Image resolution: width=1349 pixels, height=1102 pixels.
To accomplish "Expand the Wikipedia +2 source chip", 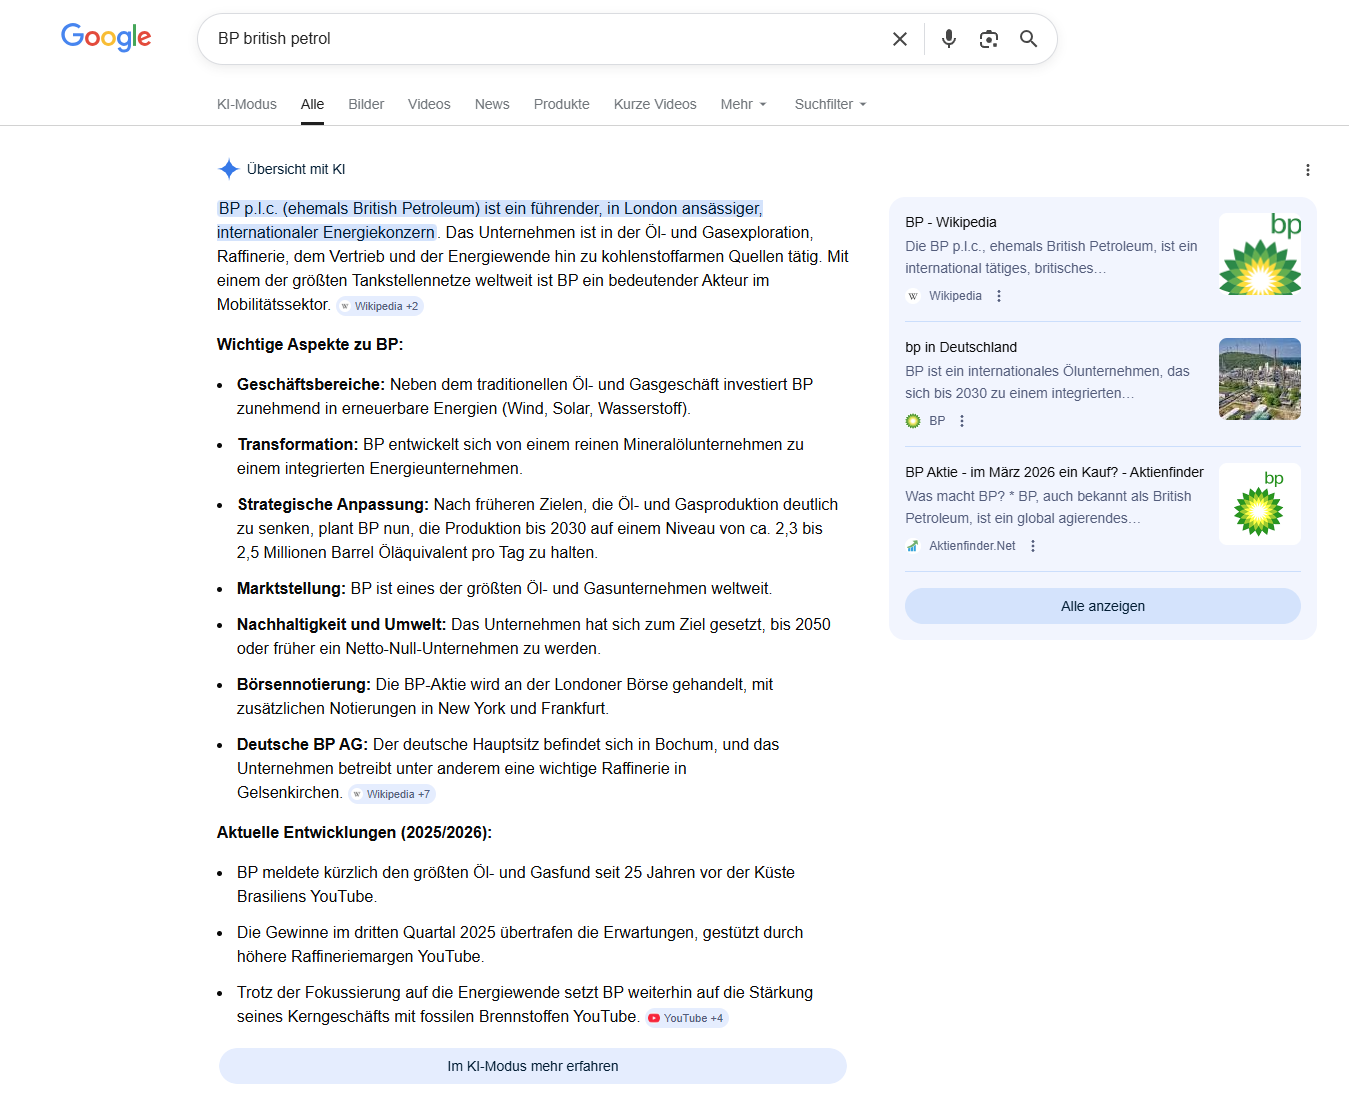I will point(380,306).
